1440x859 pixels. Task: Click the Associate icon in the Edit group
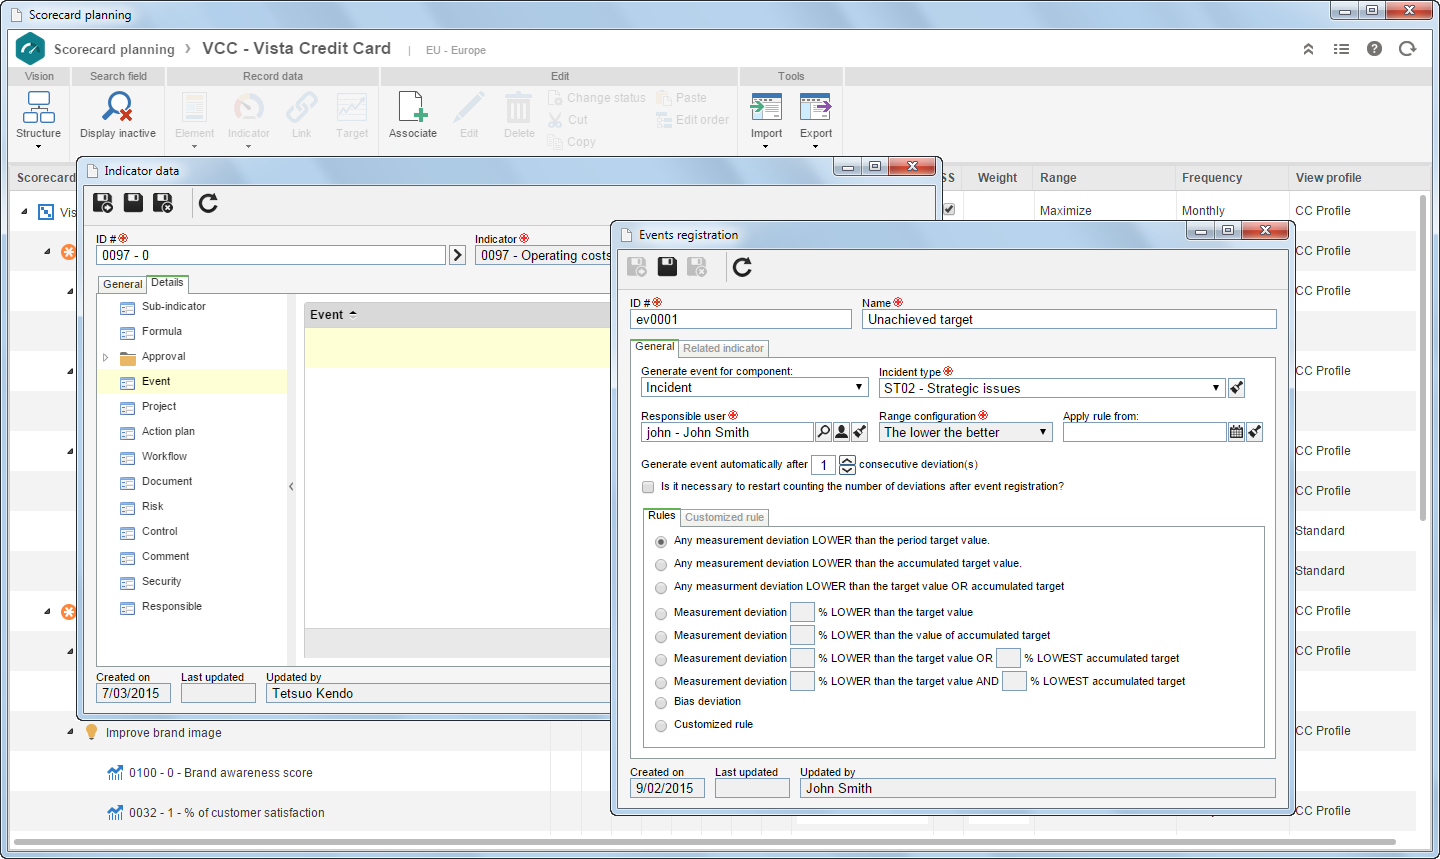[x=413, y=106]
